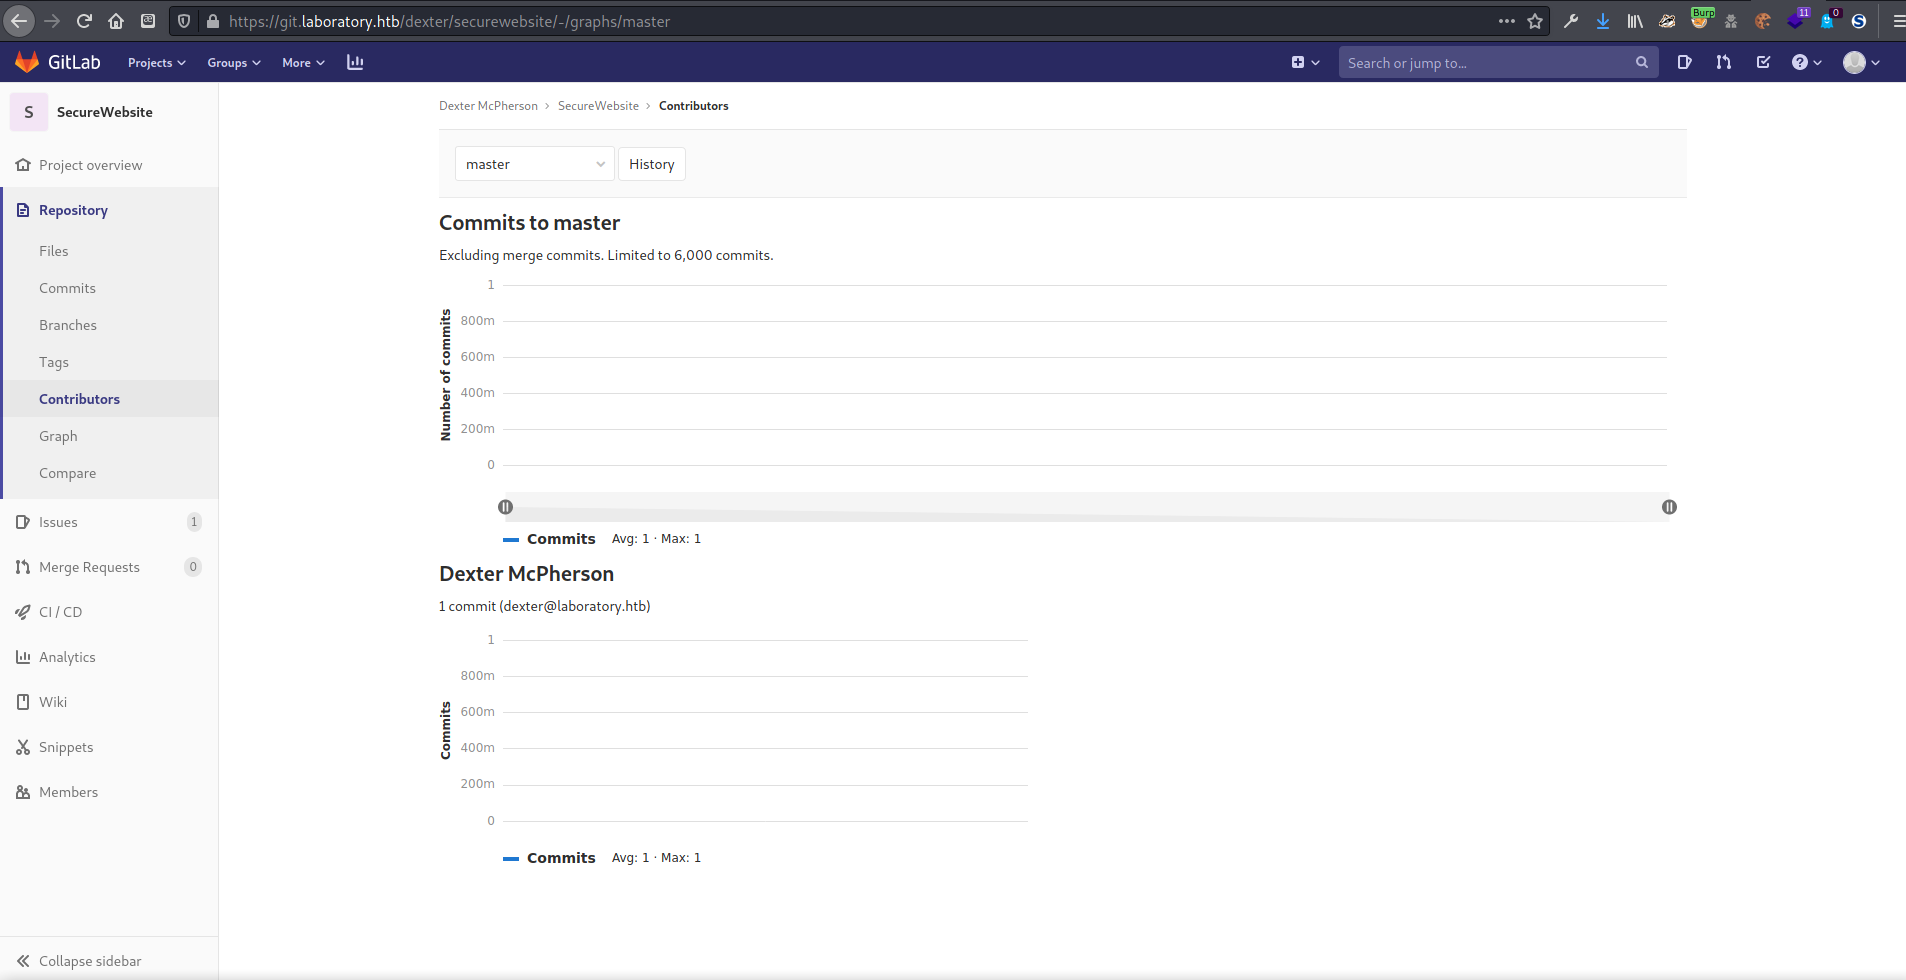Open the merge requests icon in navbar
The height and width of the screenshot is (980, 1906).
[1724, 62]
